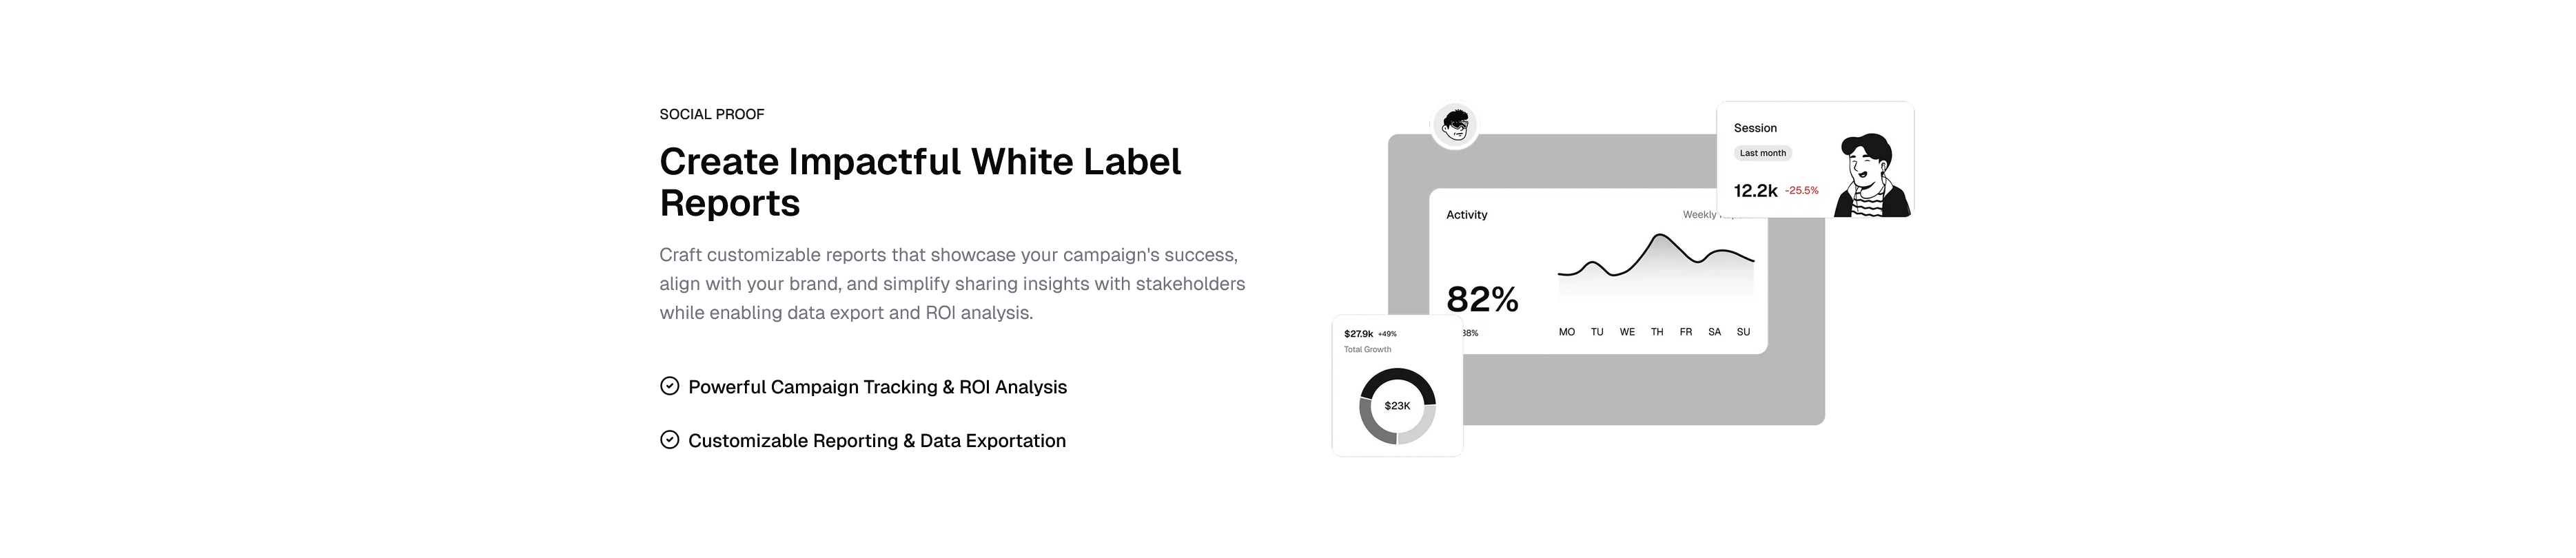2576x558 pixels.
Task: Click the smiling person illustration in Session card
Action: click(x=1871, y=175)
